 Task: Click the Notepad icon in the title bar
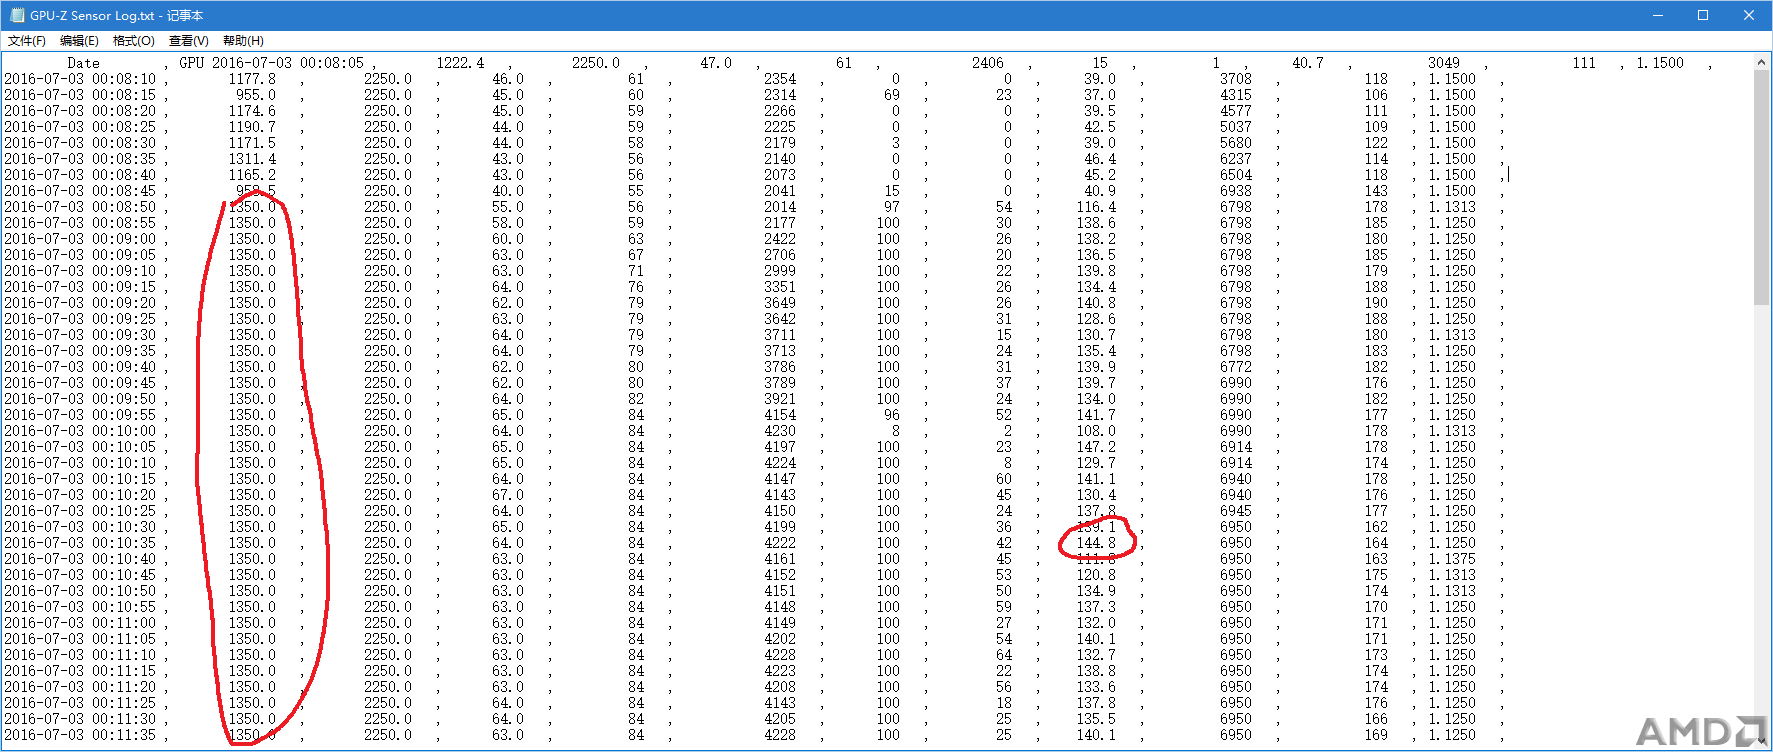[x=16, y=15]
